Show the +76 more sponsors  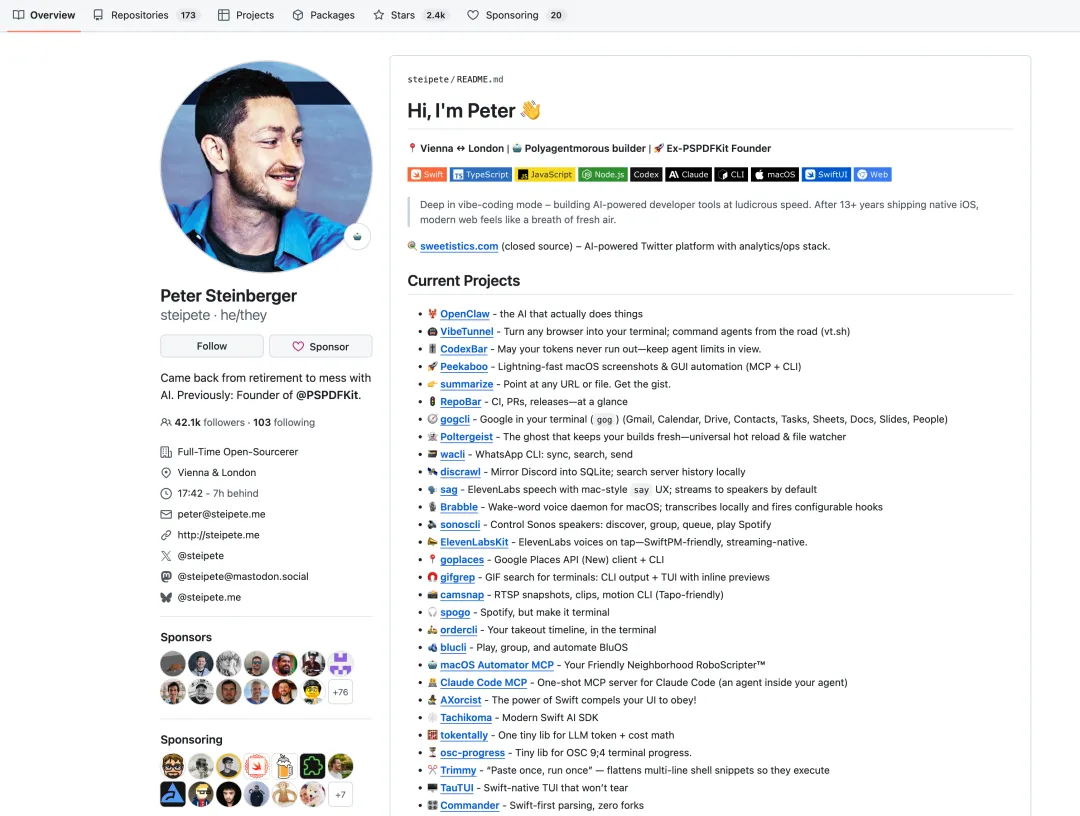coord(340,692)
